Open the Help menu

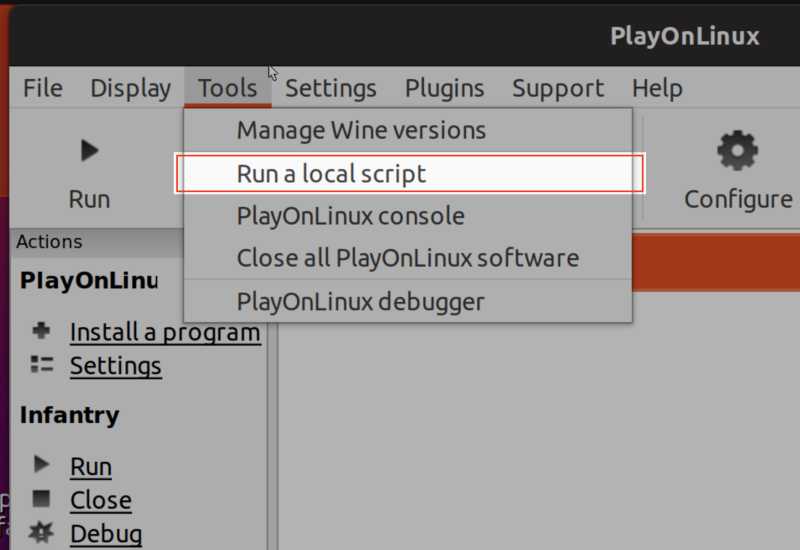click(657, 88)
